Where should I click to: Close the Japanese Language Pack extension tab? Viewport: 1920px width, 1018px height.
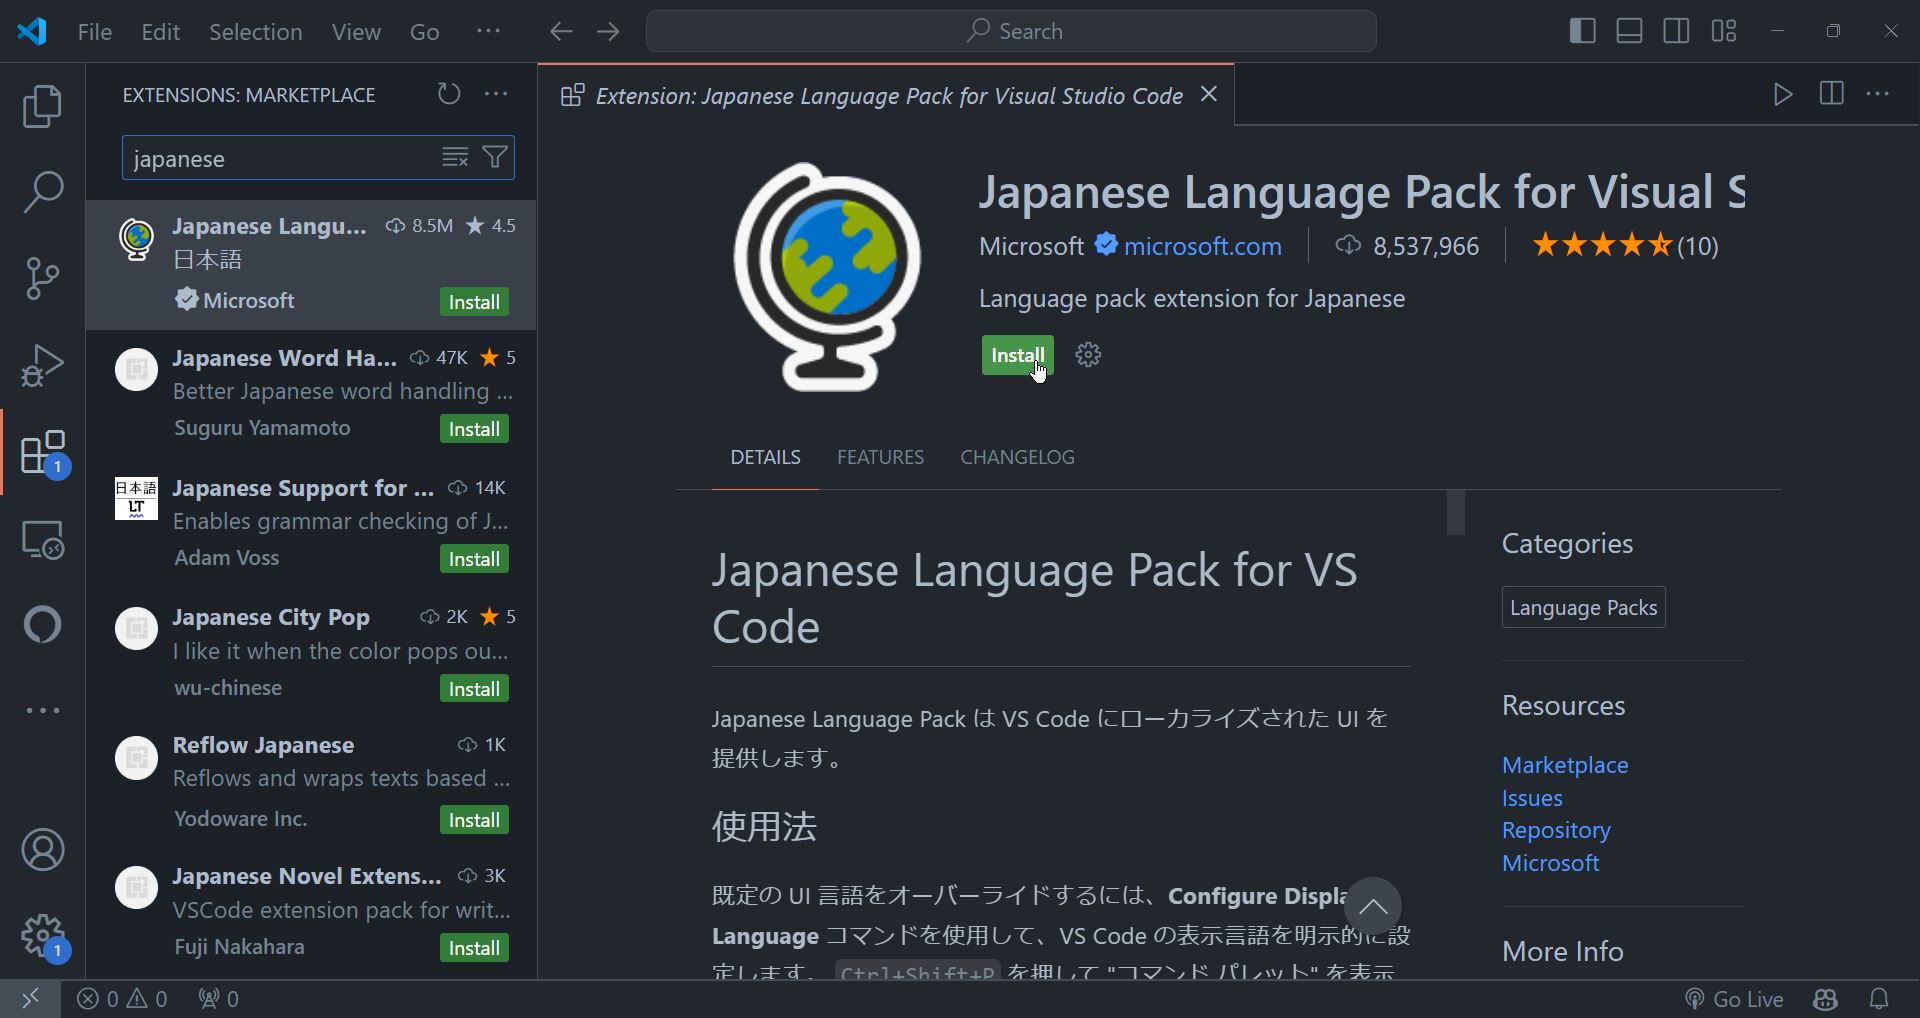(x=1209, y=94)
